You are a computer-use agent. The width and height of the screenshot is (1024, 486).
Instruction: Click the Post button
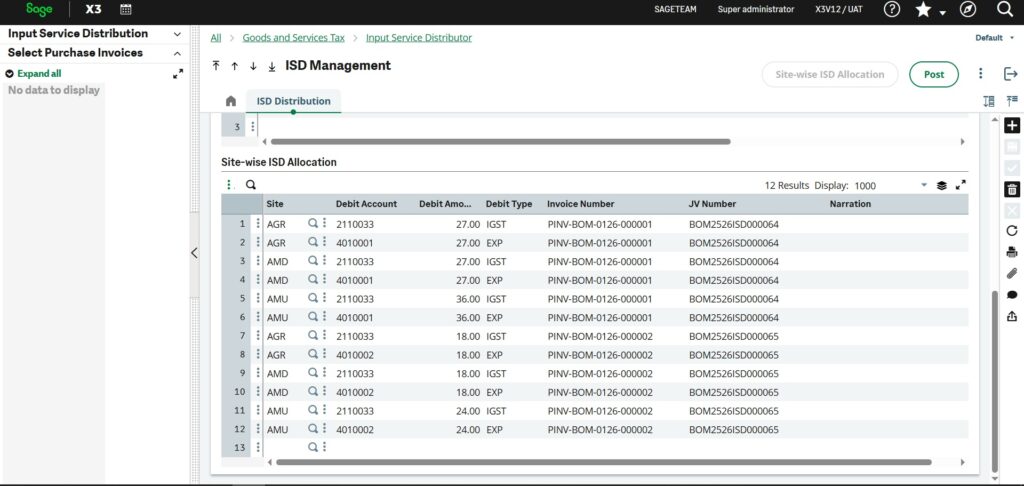pos(933,74)
